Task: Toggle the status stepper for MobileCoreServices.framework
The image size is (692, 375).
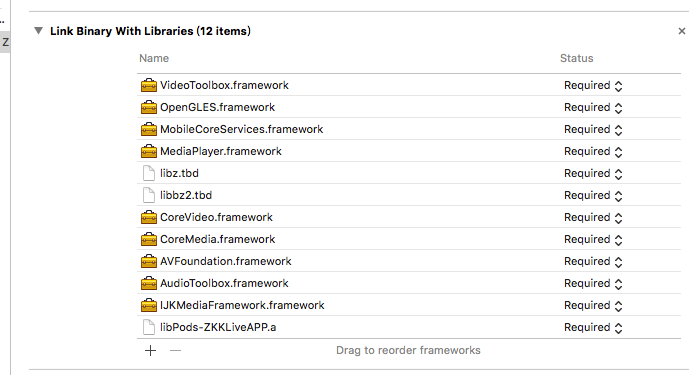Action: [x=618, y=130]
